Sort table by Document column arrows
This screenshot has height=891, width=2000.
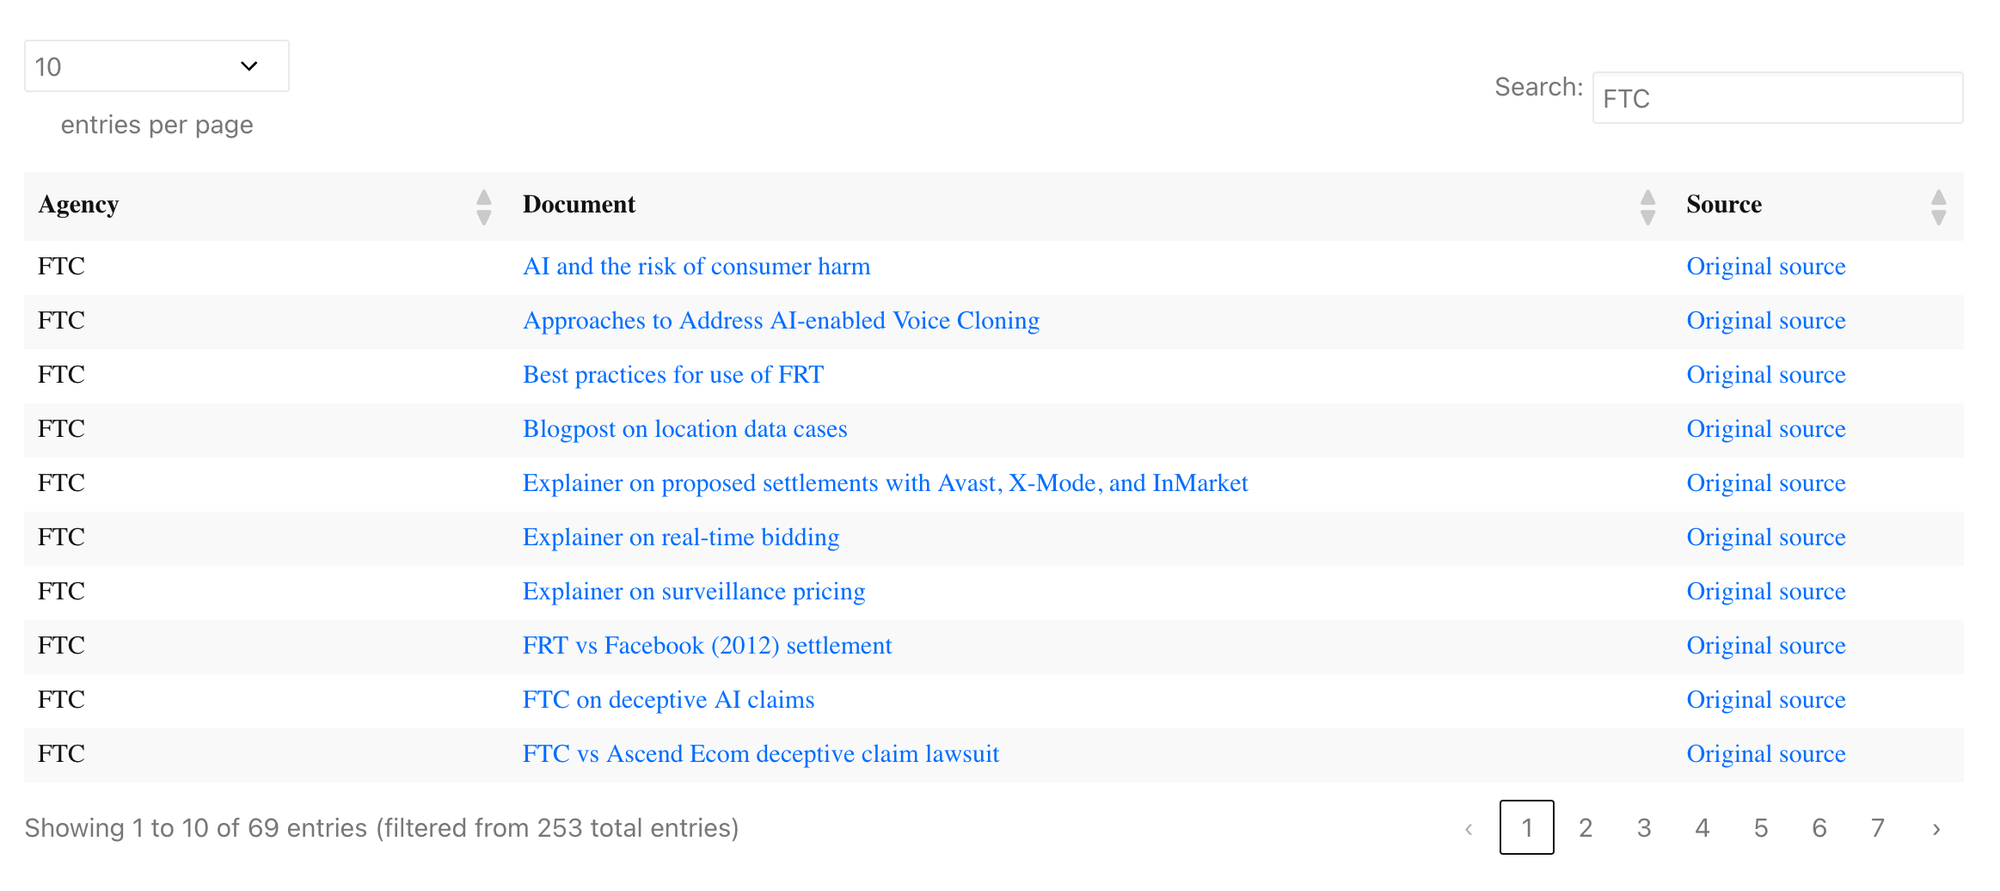tap(1647, 207)
